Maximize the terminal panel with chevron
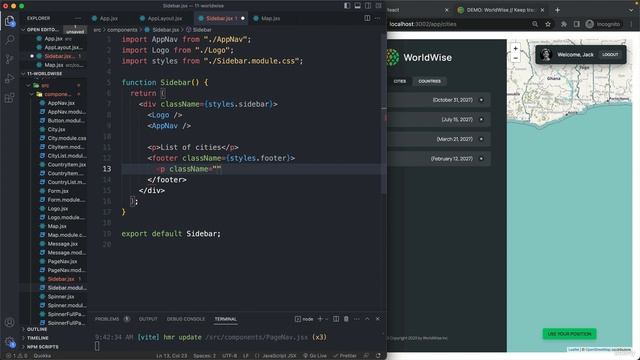This screenshot has height=360, width=640. 367,319
